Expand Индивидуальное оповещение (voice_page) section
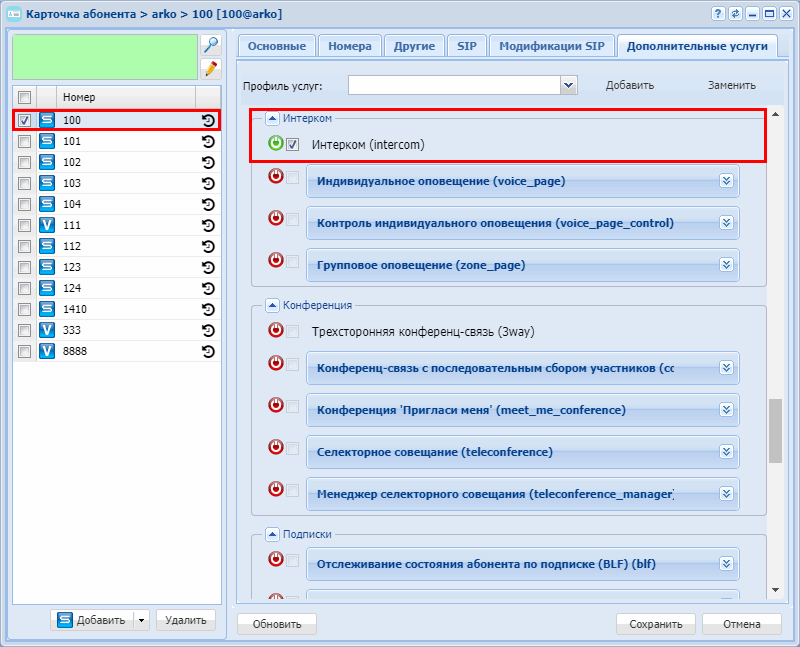 tap(726, 181)
